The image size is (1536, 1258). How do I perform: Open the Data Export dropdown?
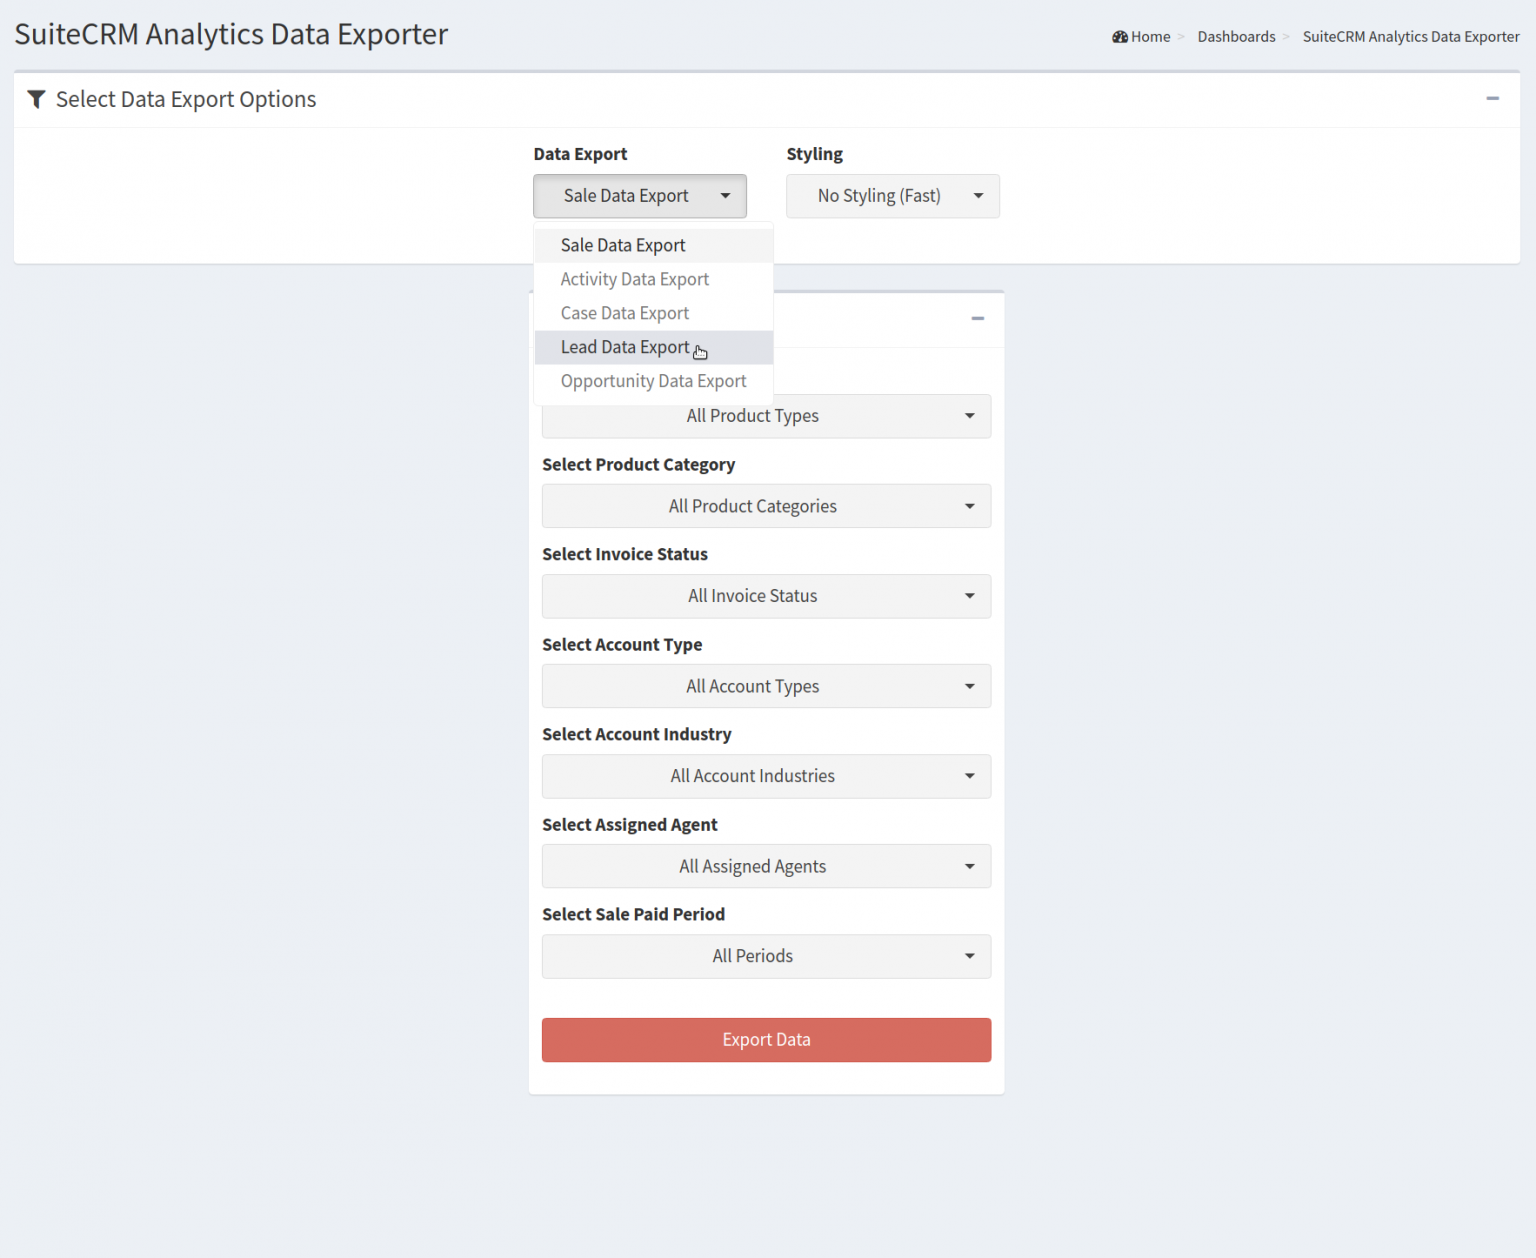pyautogui.click(x=640, y=196)
